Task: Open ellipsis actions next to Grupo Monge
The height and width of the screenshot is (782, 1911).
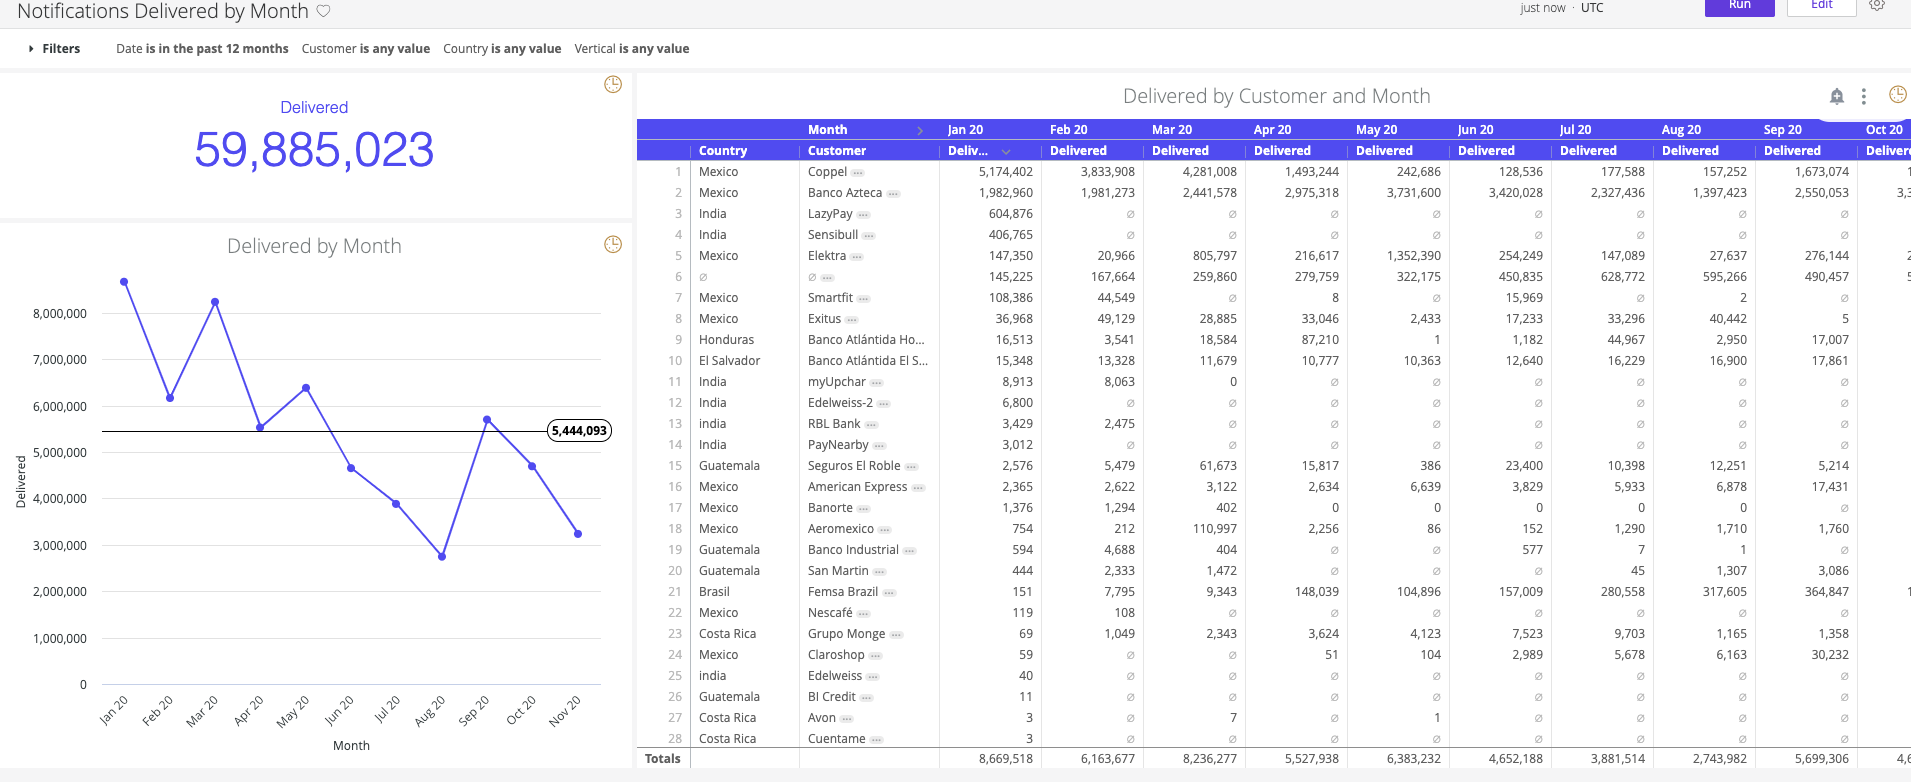Action: tap(896, 635)
